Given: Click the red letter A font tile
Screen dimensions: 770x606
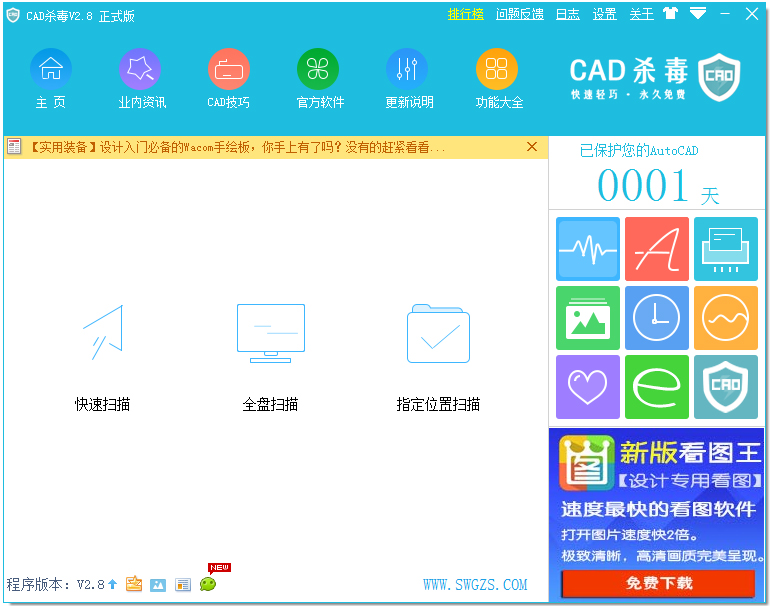Looking at the screenshot, I should click(x=657, y=249).
